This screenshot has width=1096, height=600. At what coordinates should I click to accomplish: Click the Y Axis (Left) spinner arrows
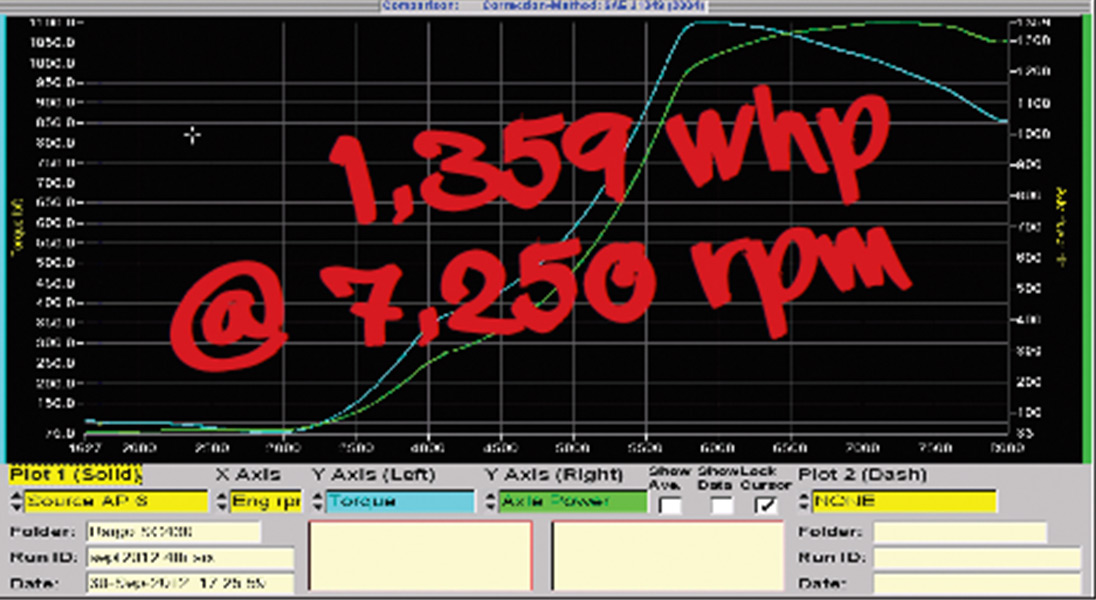(x=318, y=501)
